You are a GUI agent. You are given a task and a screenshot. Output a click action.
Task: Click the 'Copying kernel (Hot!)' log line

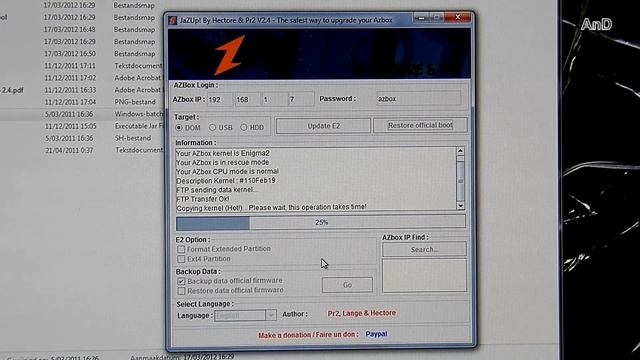tap(271, 207)
